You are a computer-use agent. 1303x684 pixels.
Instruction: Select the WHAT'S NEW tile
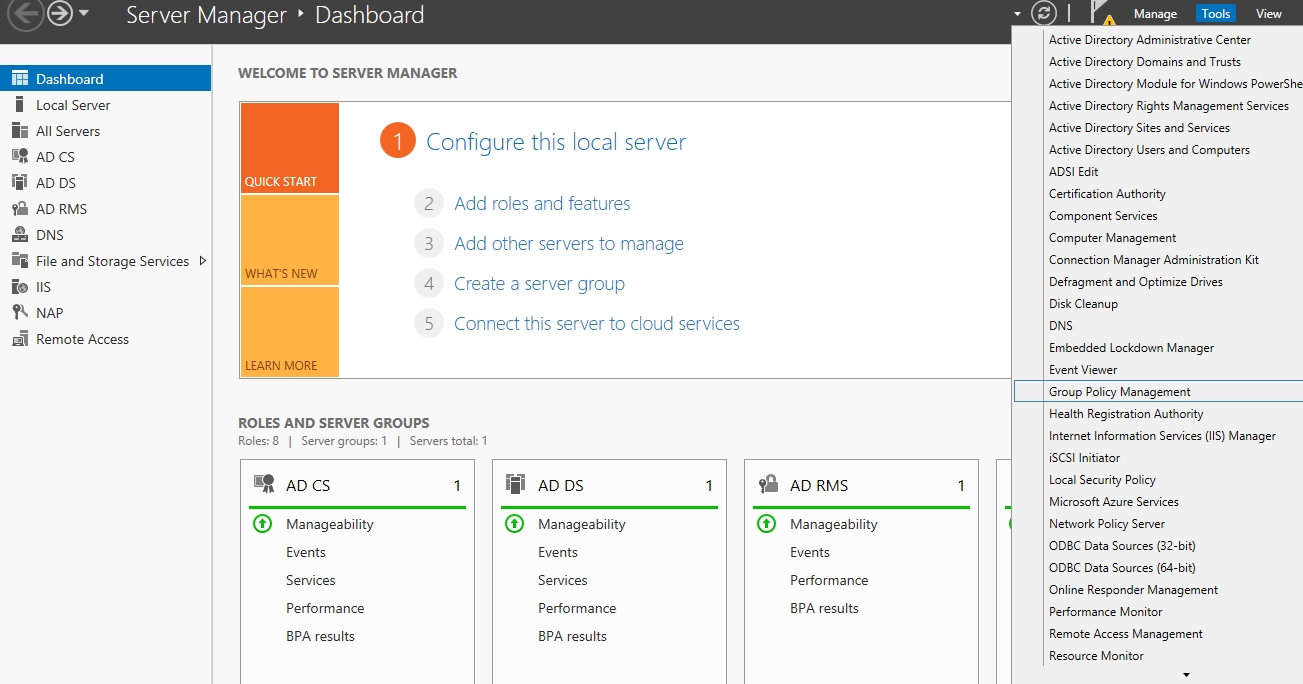[289, 240]
